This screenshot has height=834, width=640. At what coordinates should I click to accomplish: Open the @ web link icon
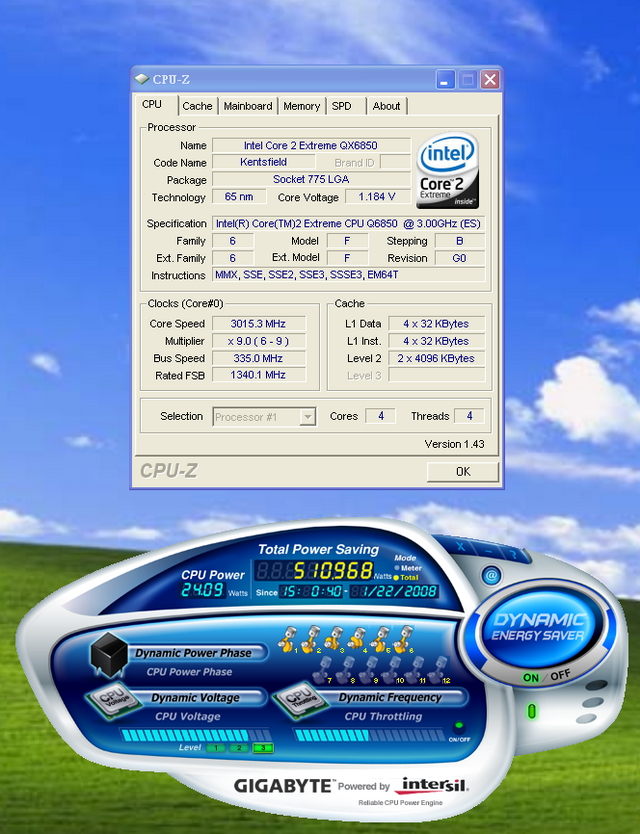click(x=492, y=575)
